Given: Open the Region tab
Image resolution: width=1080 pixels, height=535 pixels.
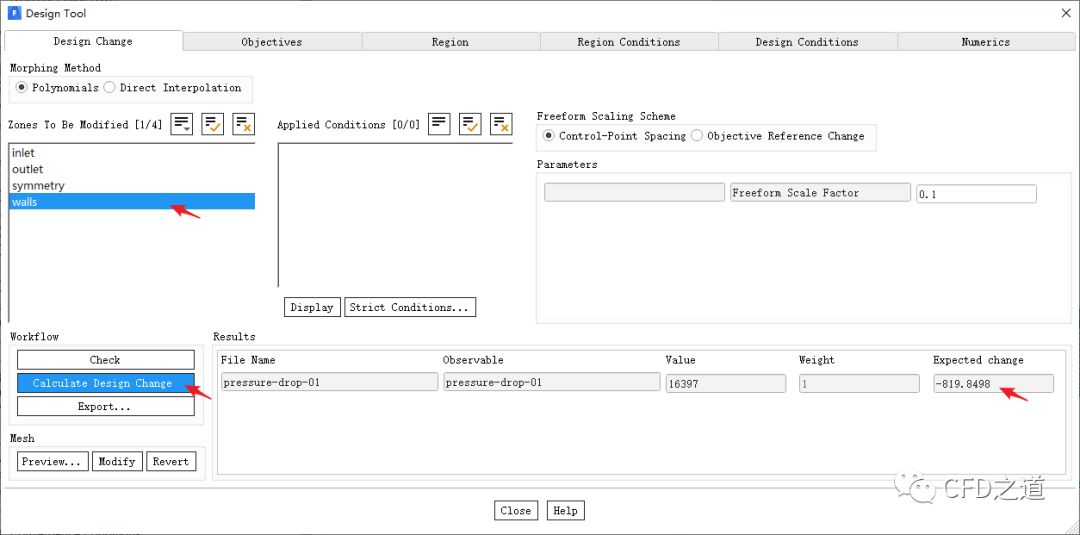Looking at the screenshot, I should tap(450, 42).
